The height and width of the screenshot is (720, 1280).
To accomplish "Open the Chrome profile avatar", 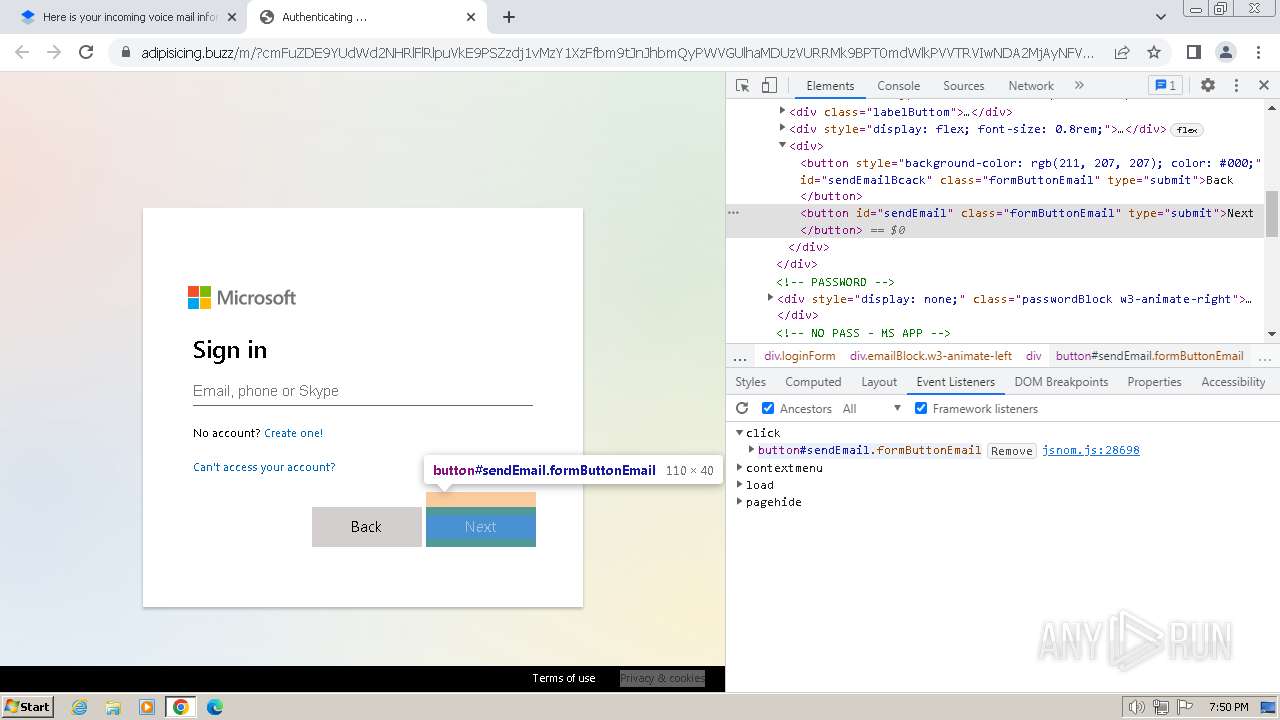I will pos(1225,52).
